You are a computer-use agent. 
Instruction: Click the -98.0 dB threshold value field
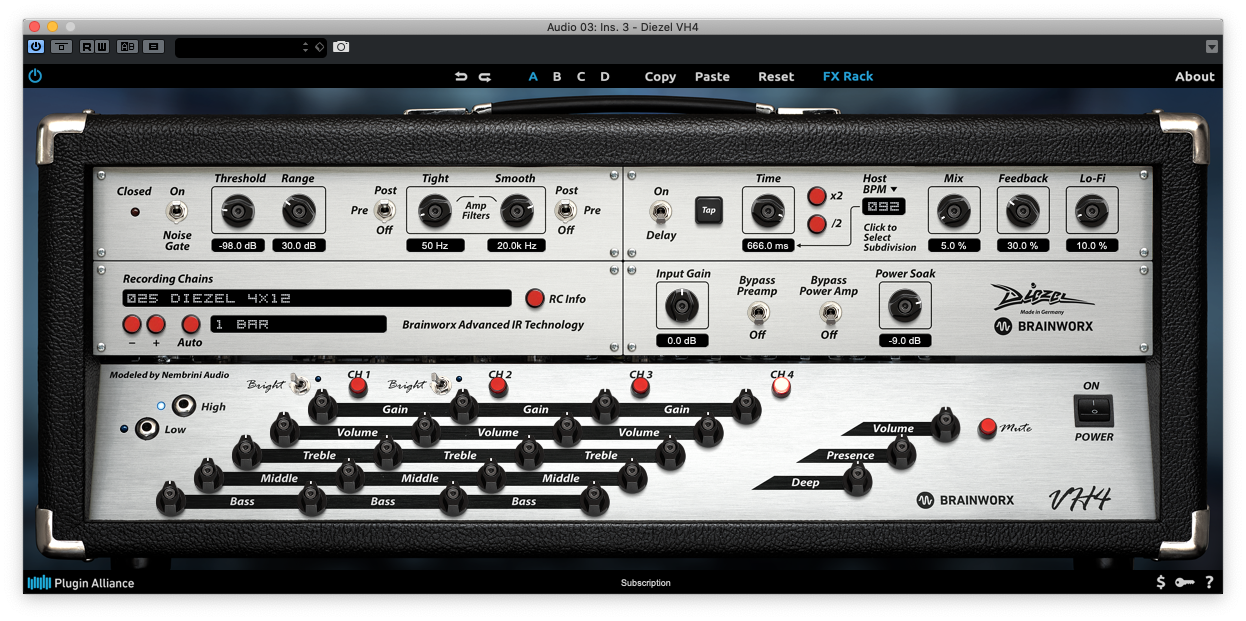point(238,245)
